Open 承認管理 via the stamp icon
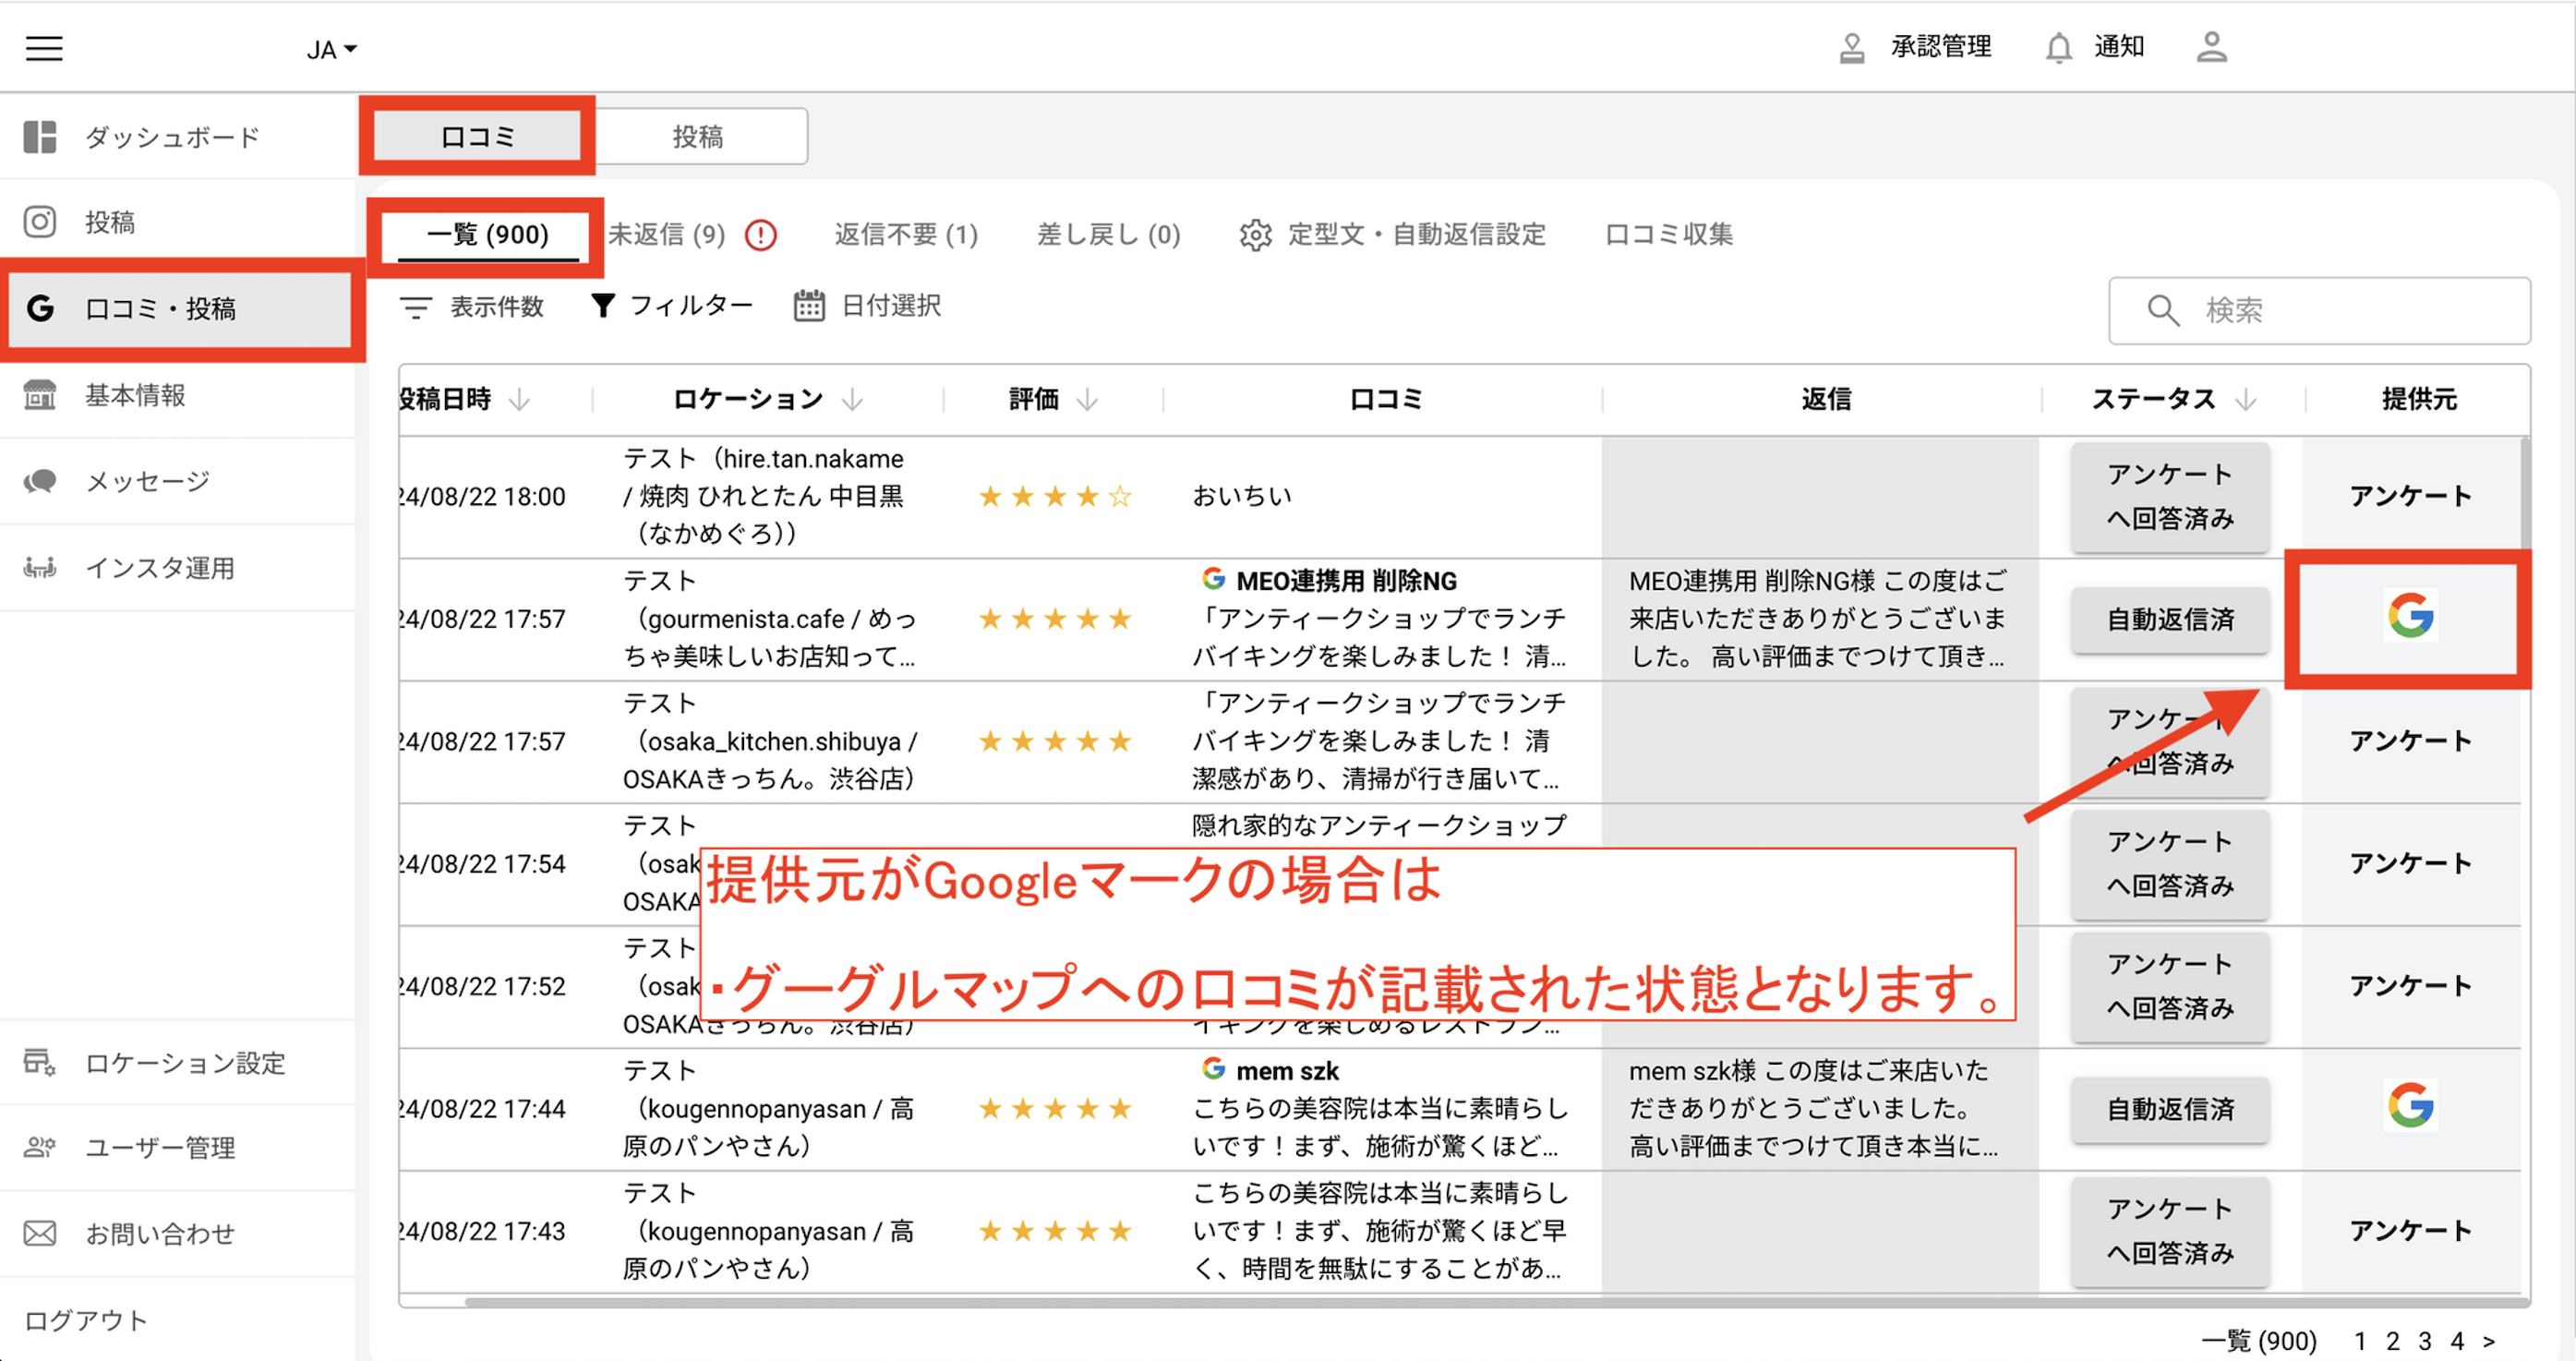2576x1361 pixels. click(1855, 46)
